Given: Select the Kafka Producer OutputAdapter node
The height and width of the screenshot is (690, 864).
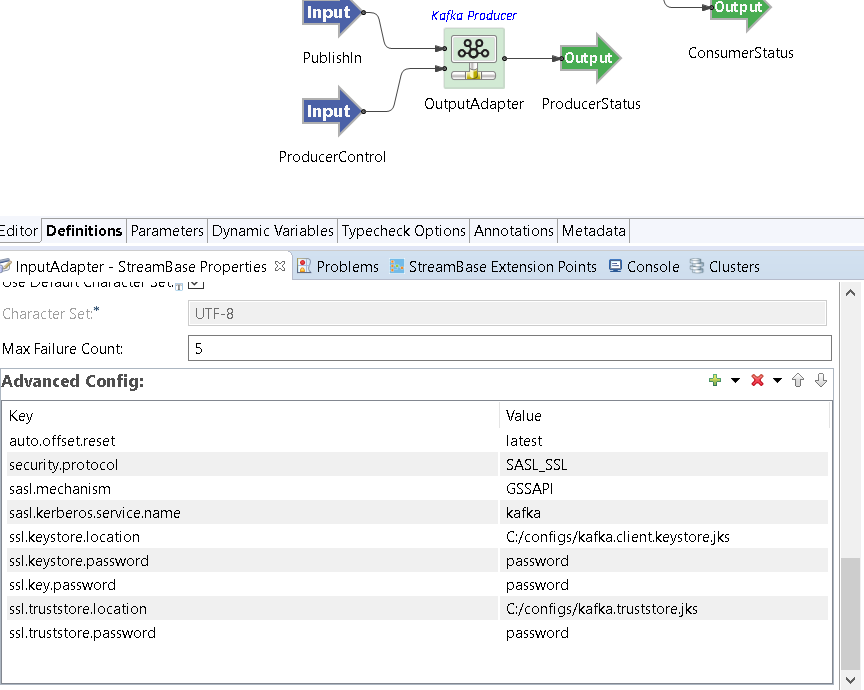Looking at the screenshot, I should click(474, 58).
